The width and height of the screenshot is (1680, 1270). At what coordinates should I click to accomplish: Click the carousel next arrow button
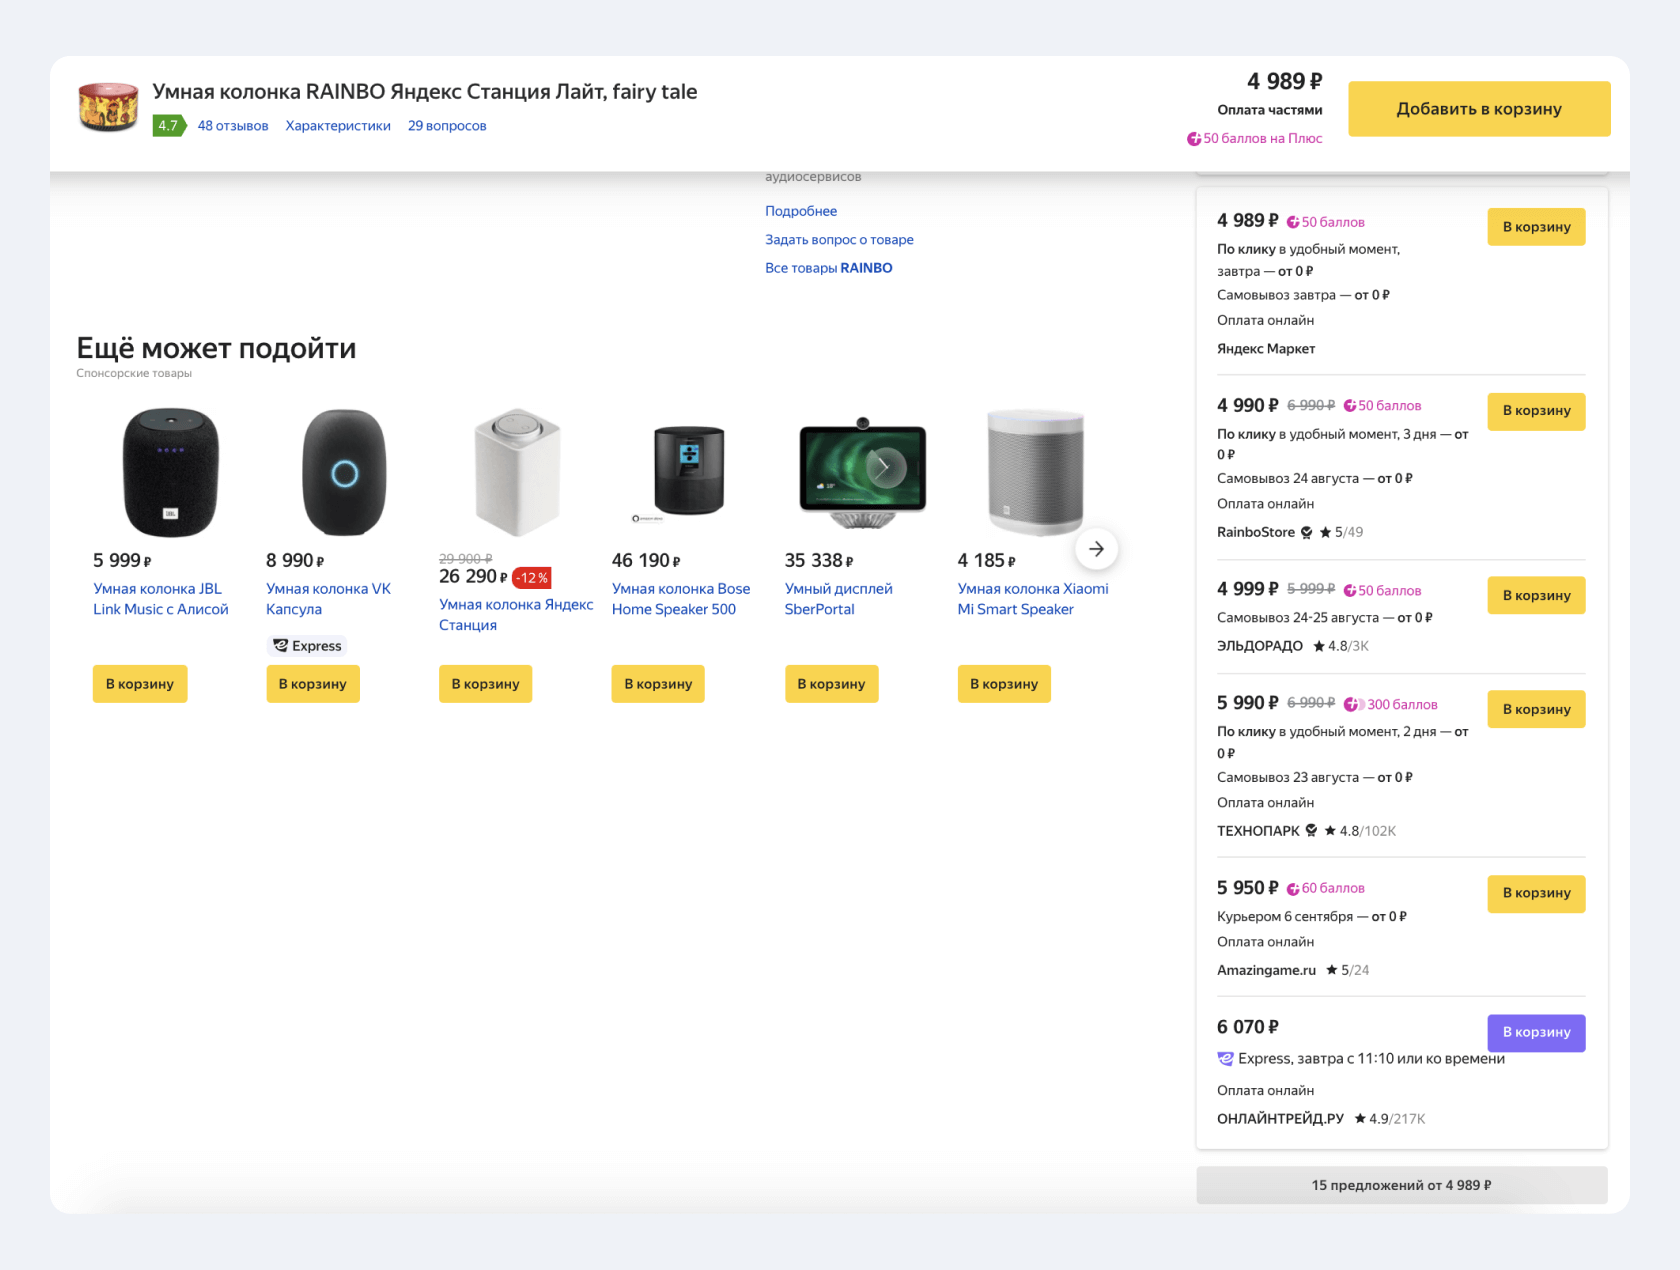[x=1096, y=549]
